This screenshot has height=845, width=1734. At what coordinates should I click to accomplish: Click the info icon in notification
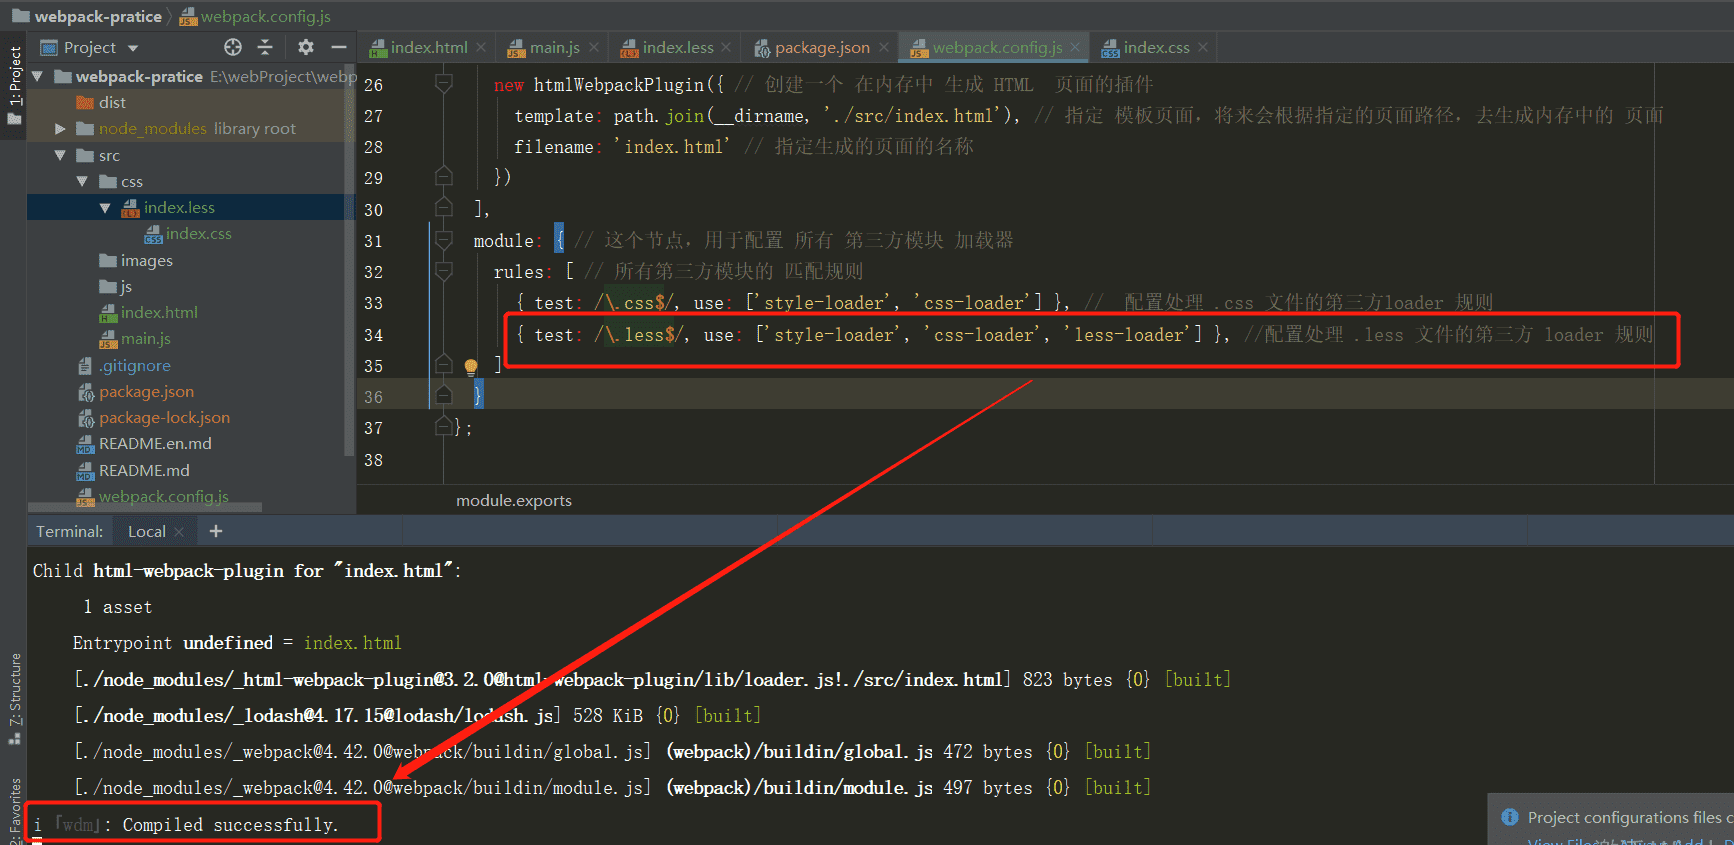tap(1510, 817)
